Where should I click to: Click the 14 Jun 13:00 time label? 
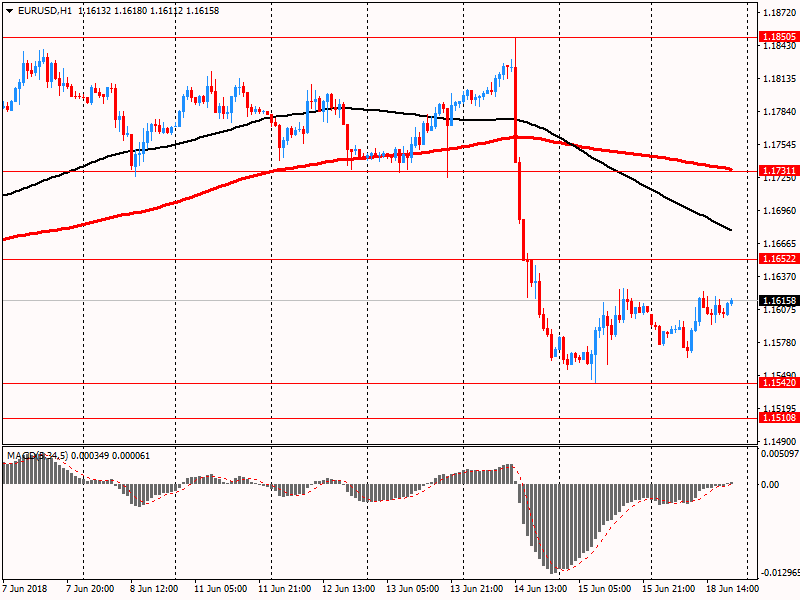(x=540, y=589)
